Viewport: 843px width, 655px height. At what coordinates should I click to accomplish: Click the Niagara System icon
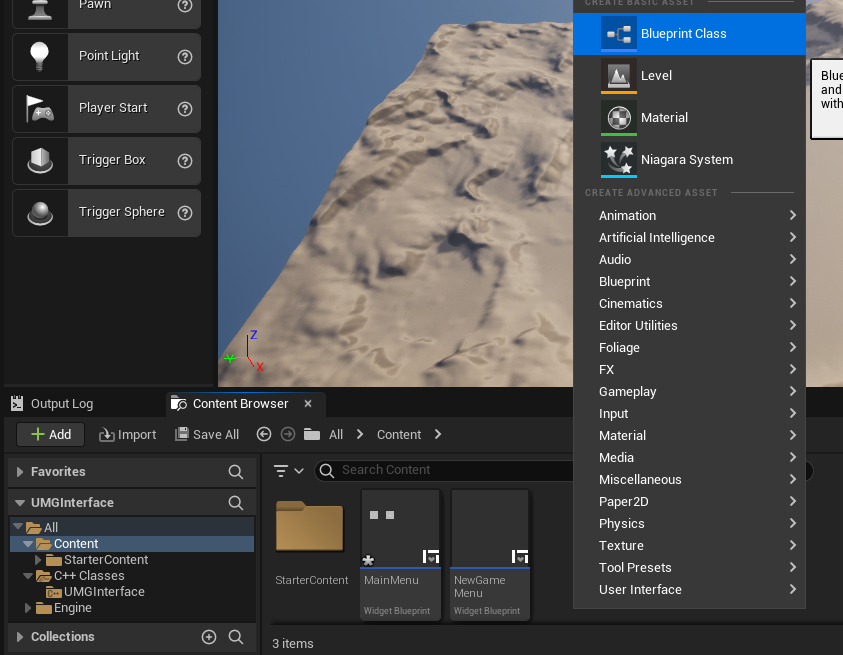[619, 160]
